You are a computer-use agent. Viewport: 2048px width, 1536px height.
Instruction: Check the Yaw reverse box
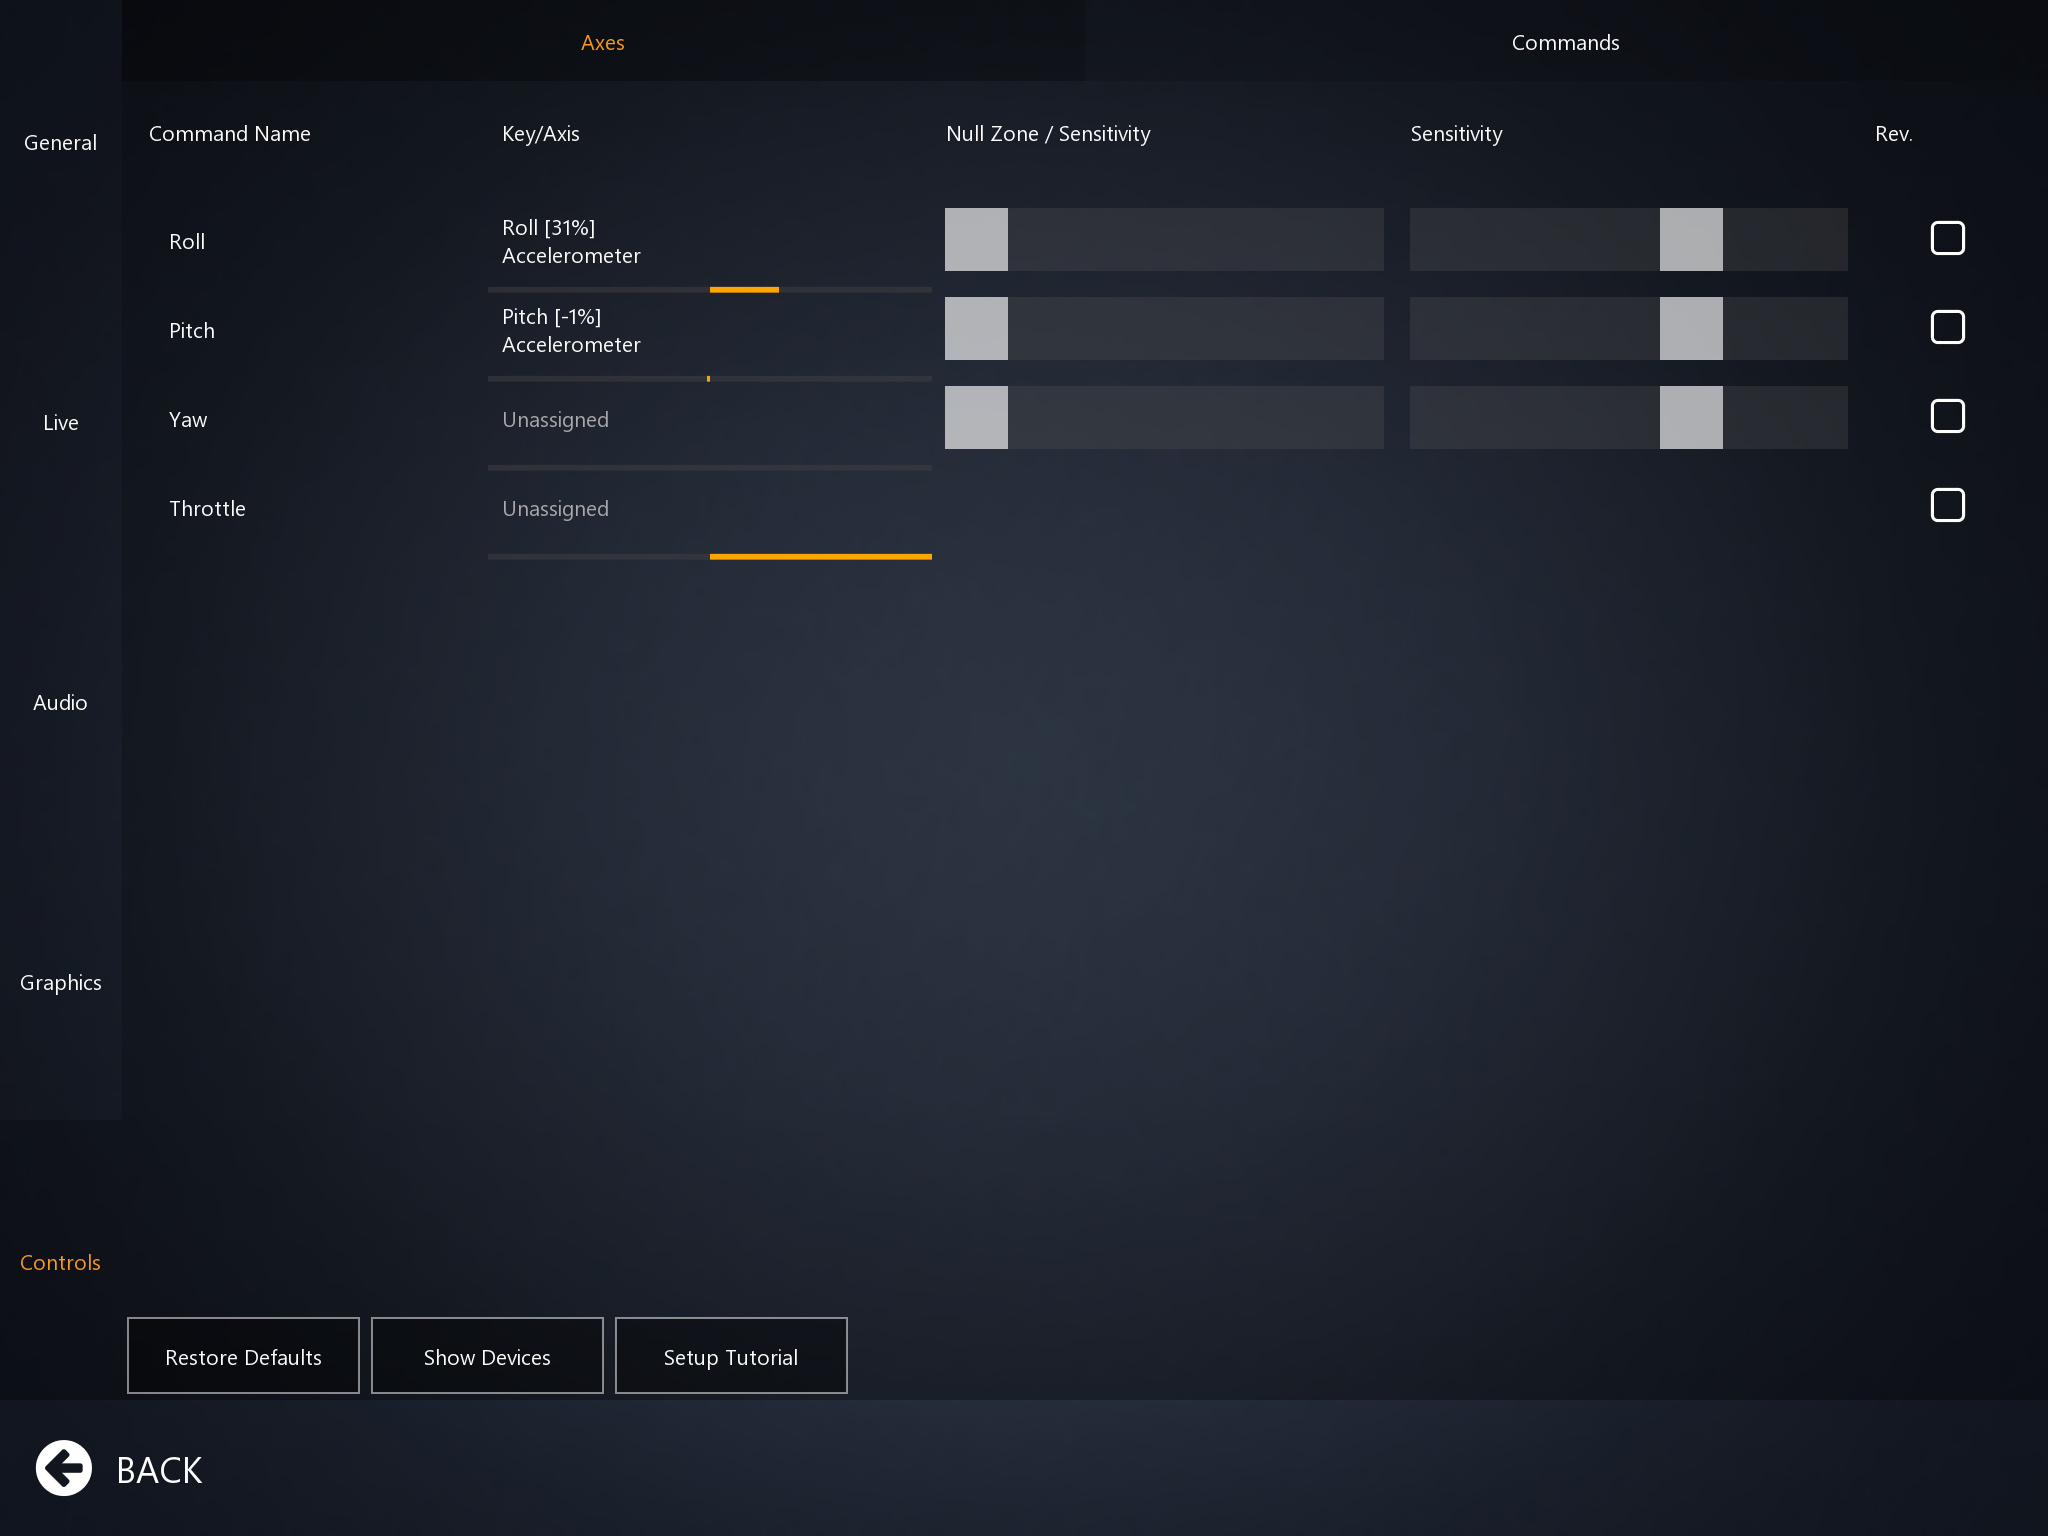pyautogui.click(x=1947, y=417)
